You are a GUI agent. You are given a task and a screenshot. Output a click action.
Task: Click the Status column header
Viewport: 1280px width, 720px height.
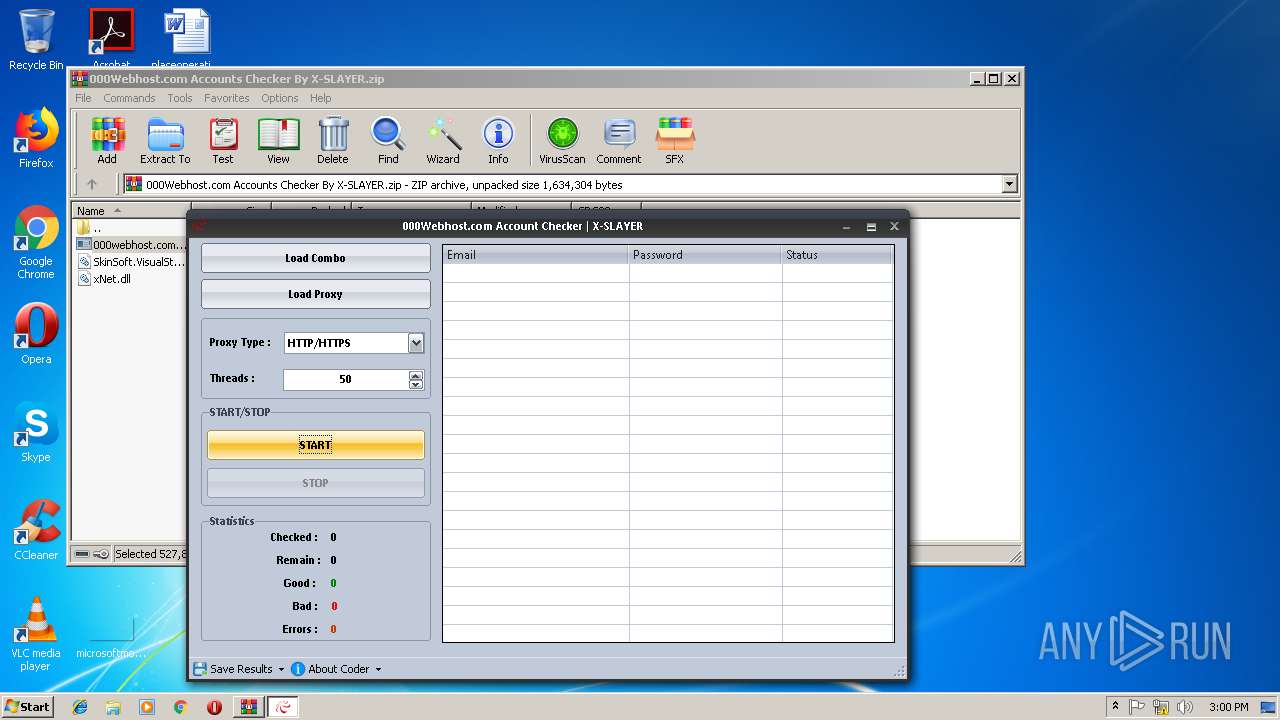click(838, 255)
